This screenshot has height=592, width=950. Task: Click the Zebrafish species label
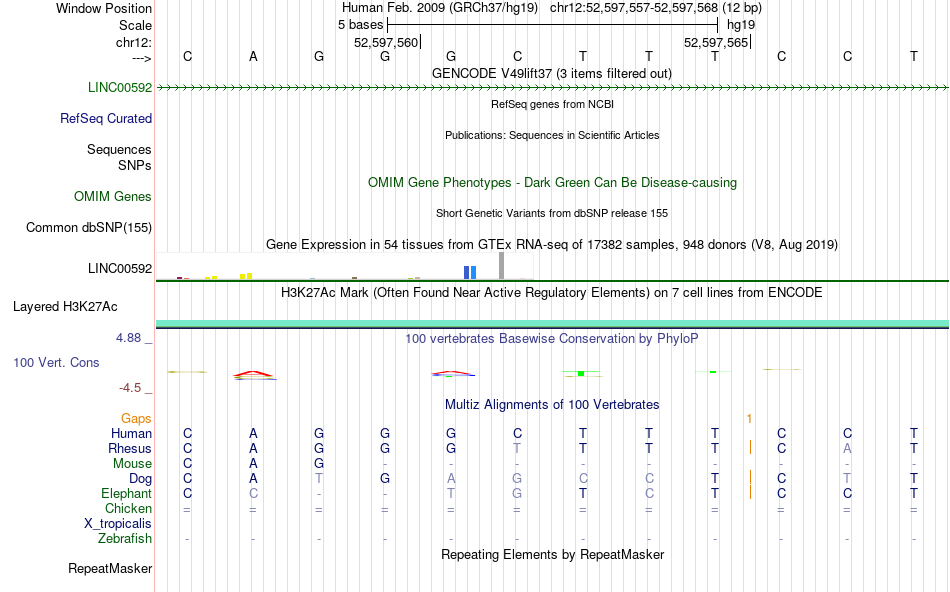pyautogui.click(x=125, y=538)
